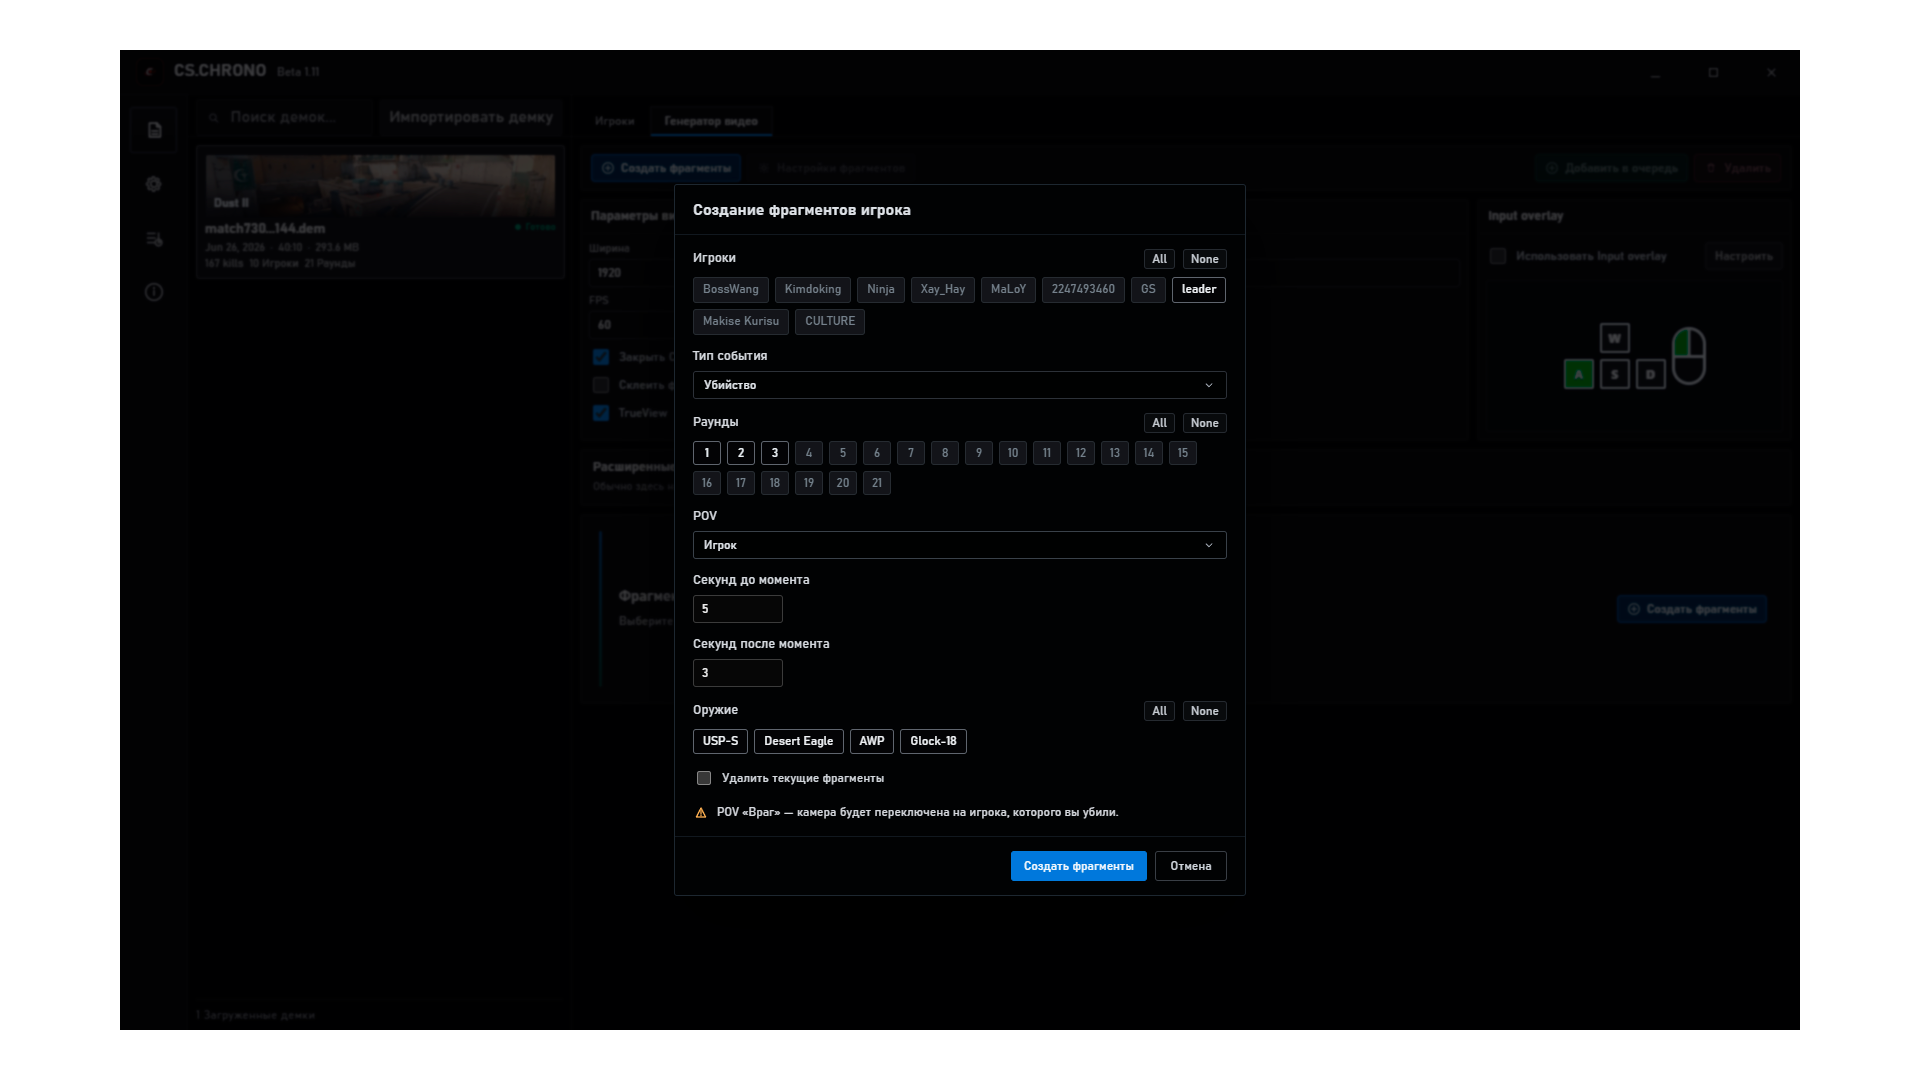Focus the demo search field

click(285, 117)
